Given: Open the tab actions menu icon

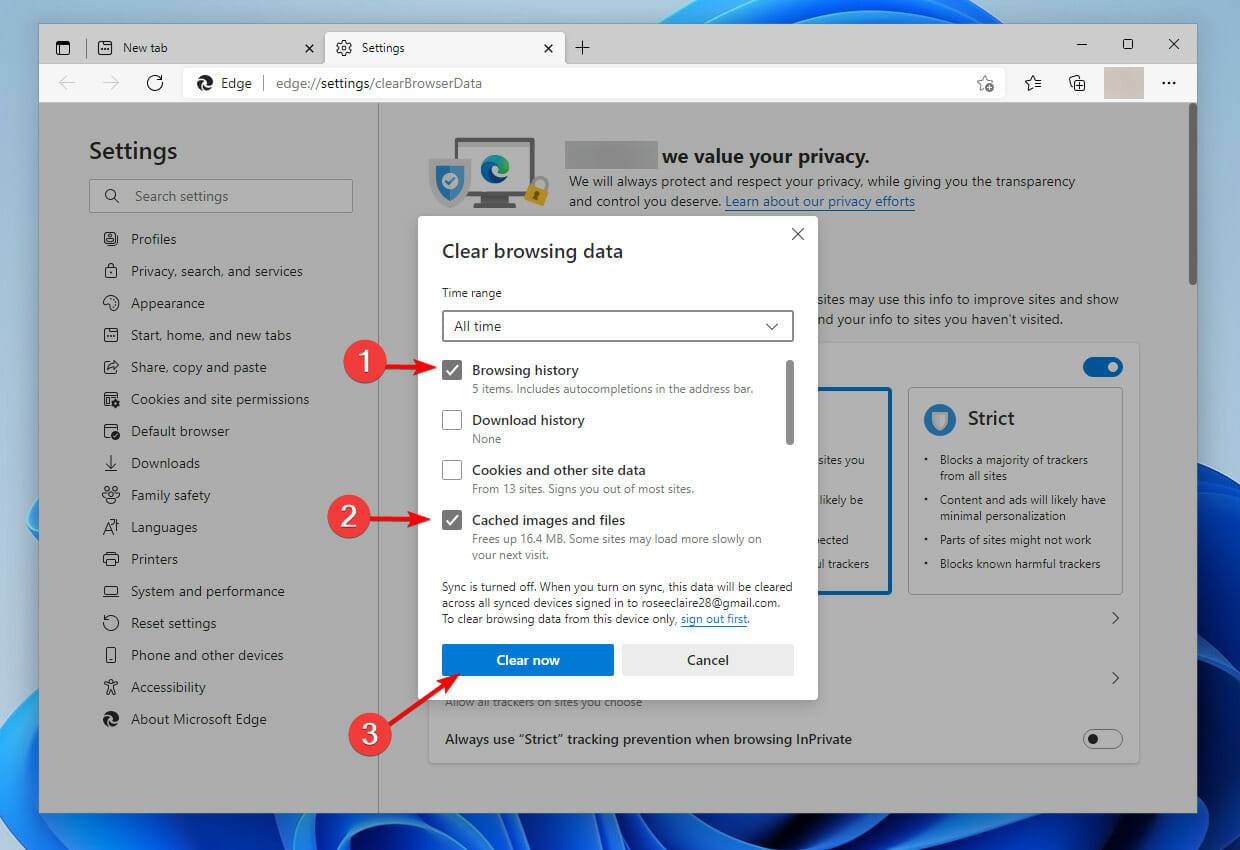Looking at the screenshot, I should coord(63,47).
